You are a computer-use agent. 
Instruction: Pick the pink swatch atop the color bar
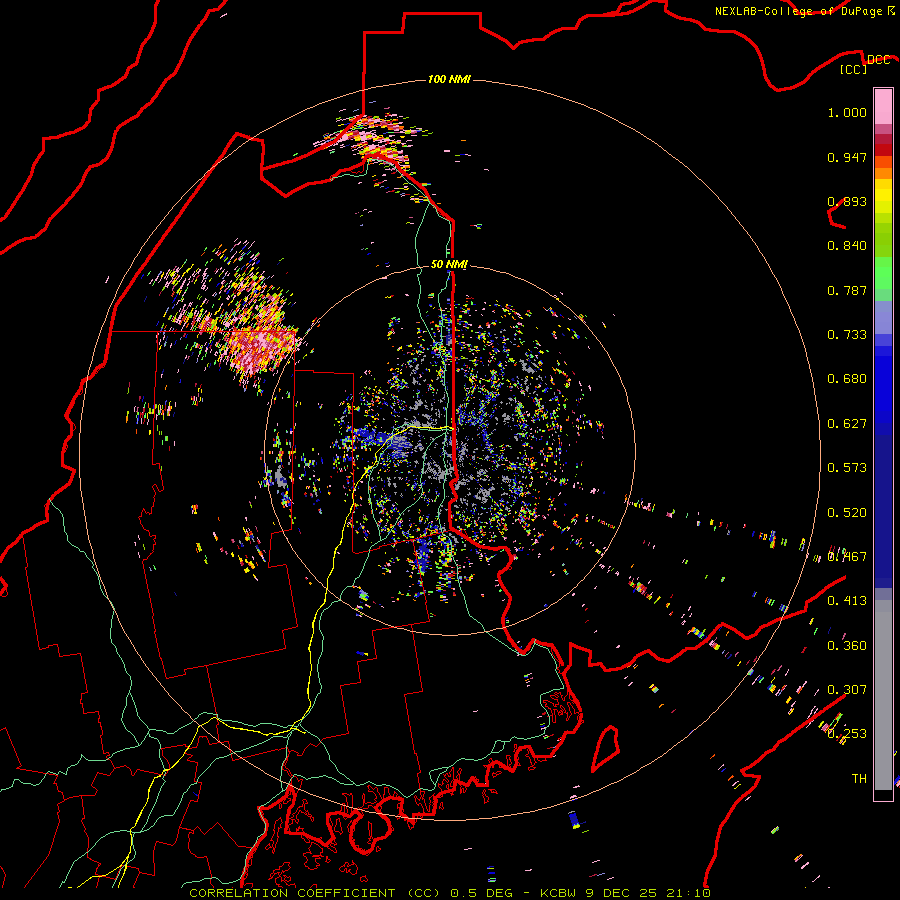[883, 106]
